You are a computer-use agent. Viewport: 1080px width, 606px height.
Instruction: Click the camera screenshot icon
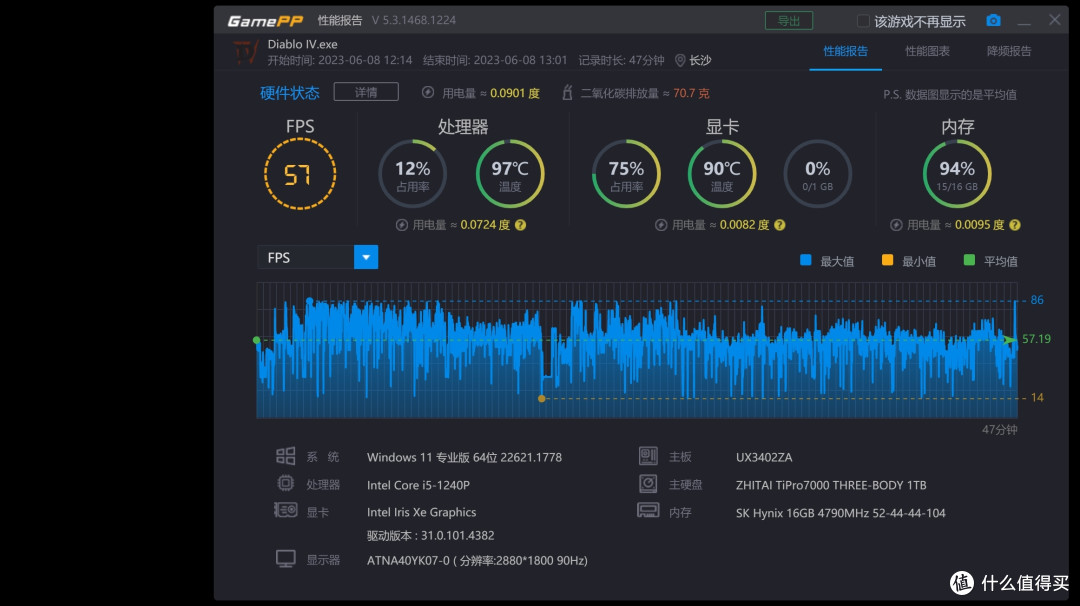tap(993, 21)
